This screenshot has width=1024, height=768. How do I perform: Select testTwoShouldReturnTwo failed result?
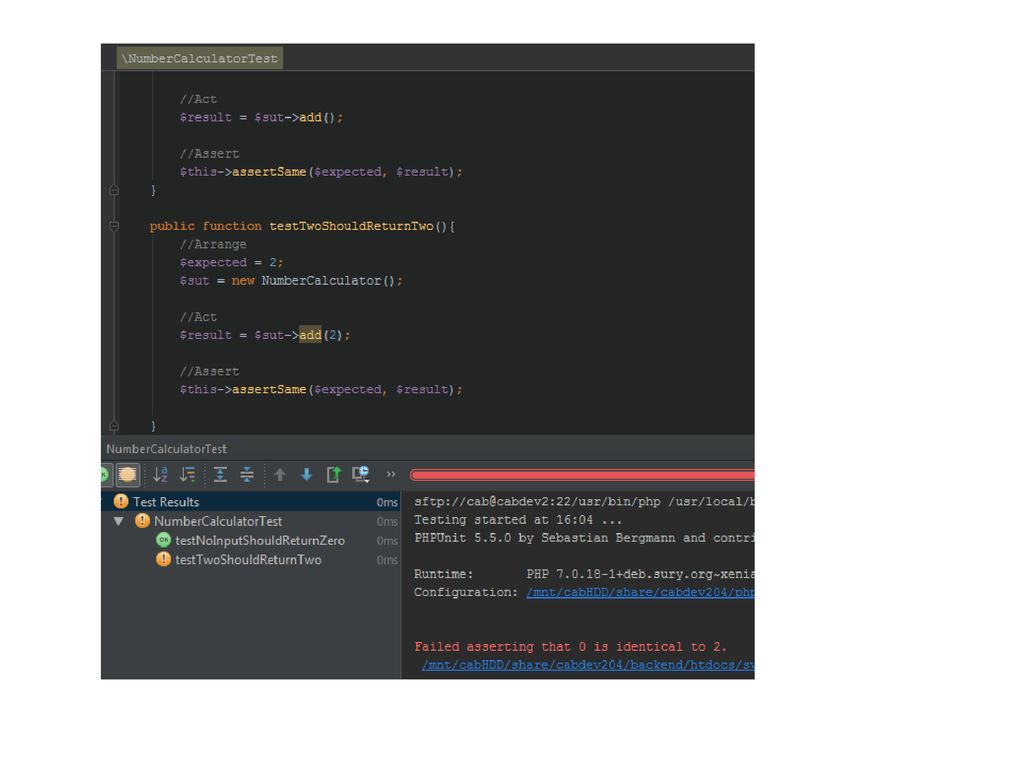coord(248,560)
